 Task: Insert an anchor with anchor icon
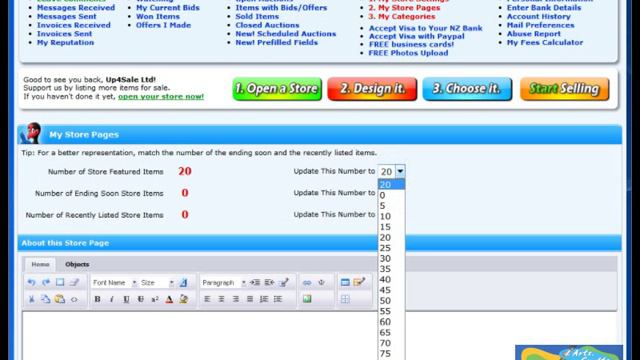(321, 282)
